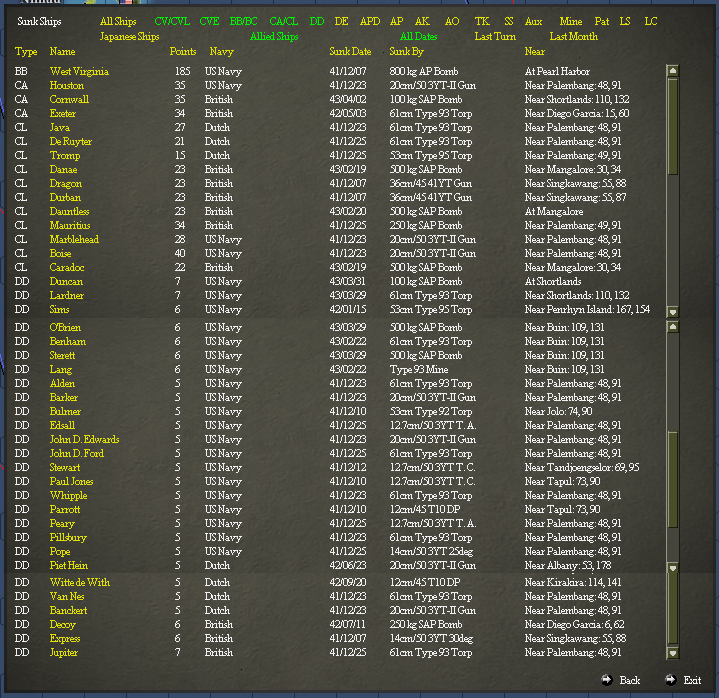The height and width of the screenshot is (698, 719).
Task: Sort list by Near column header
Action: pyautogui.click(x=535, y=52)
